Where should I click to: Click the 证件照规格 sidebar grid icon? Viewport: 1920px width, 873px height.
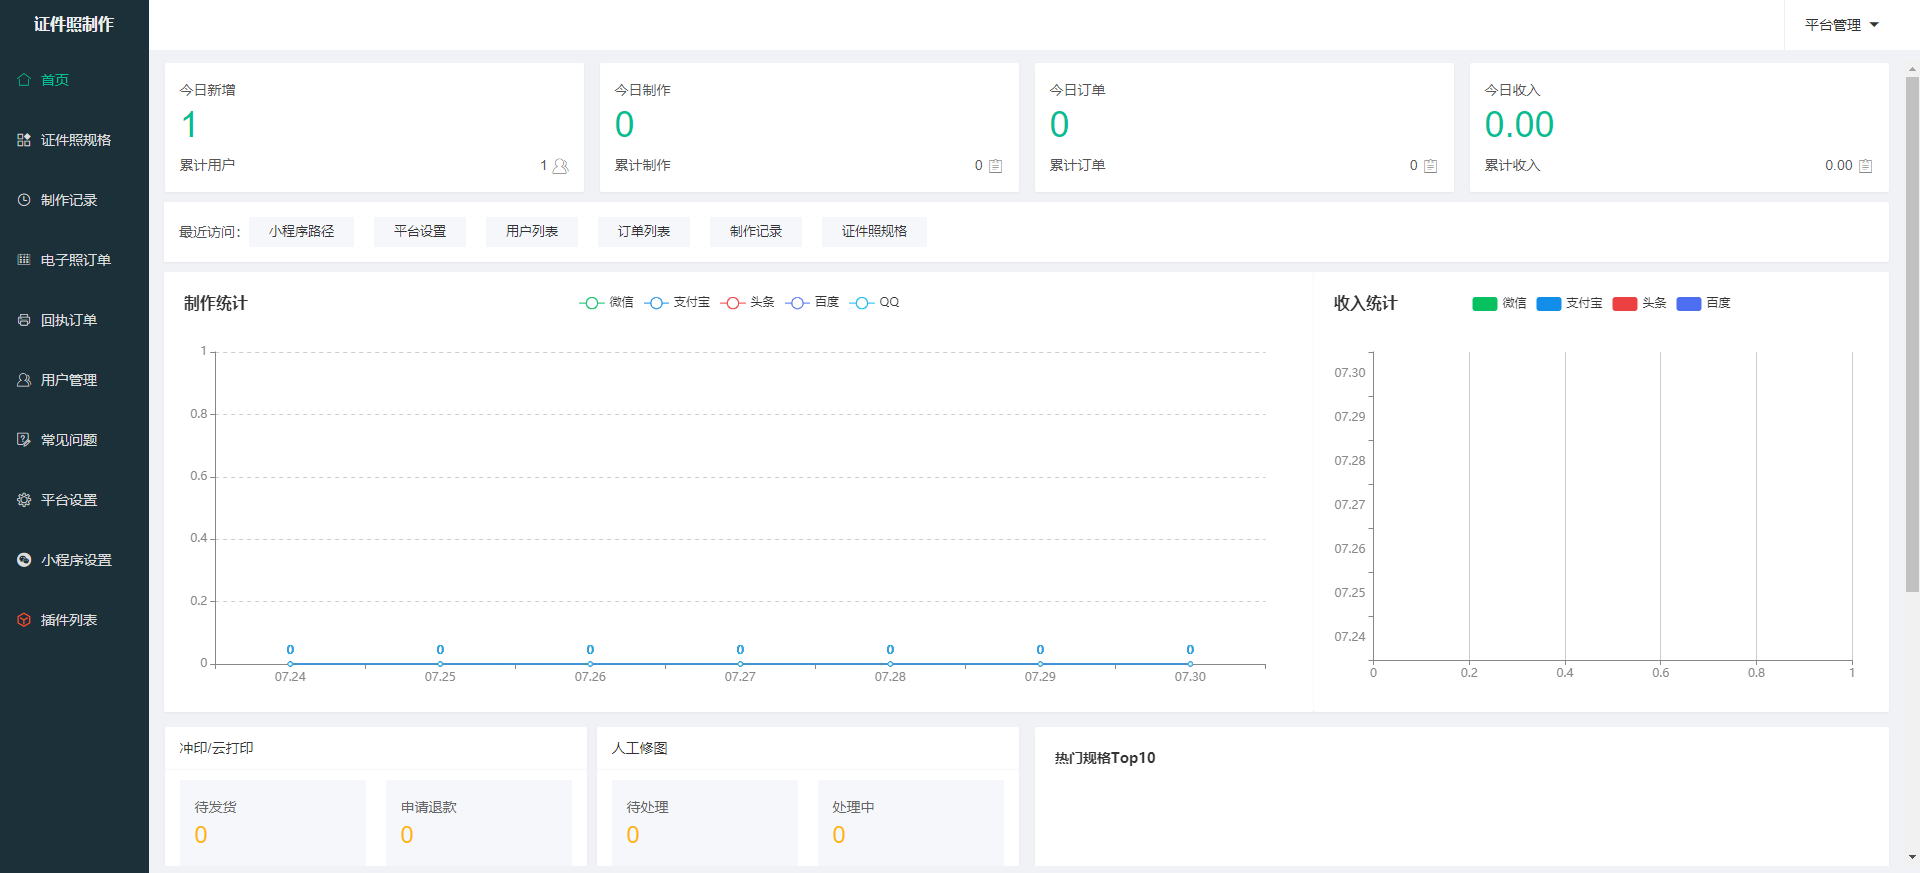click(x=24, y=140)
